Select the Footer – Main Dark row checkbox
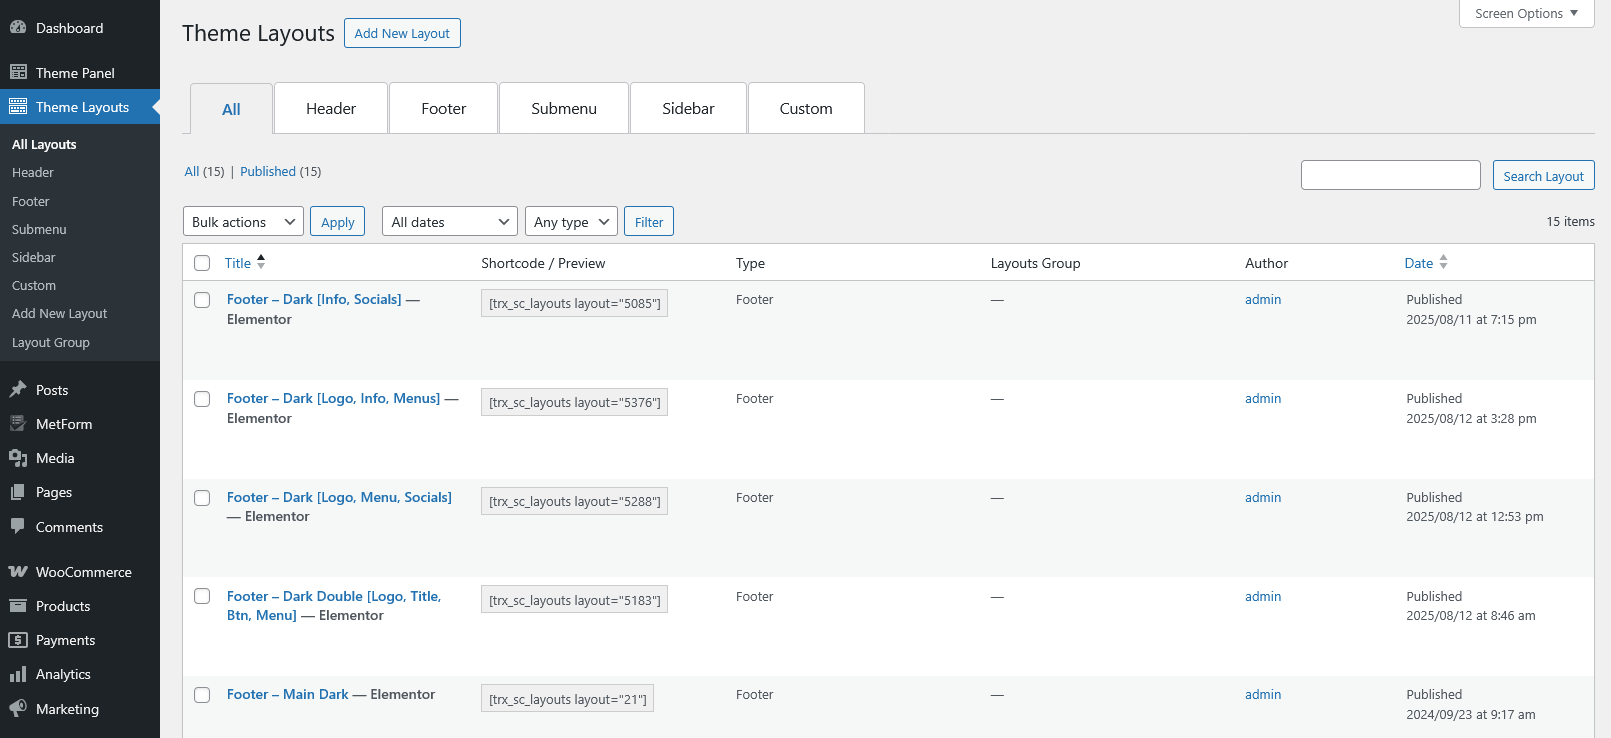 [202, 695]
